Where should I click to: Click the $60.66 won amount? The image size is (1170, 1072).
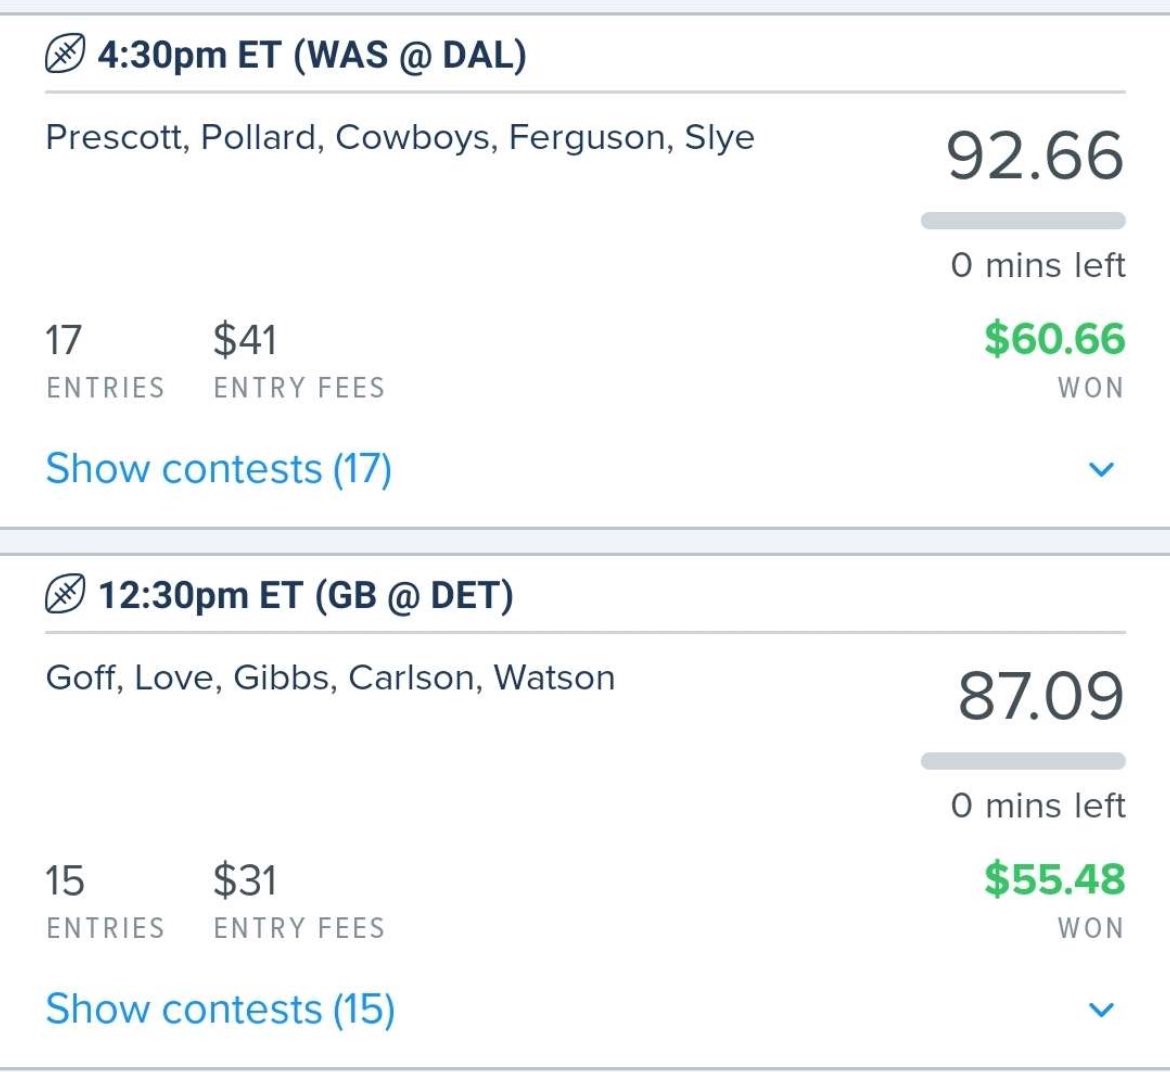(x=1054, y=339)
